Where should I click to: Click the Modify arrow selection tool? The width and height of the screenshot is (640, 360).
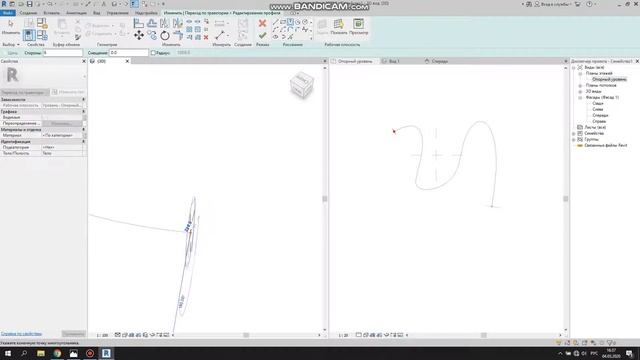[x=11, y=24]
